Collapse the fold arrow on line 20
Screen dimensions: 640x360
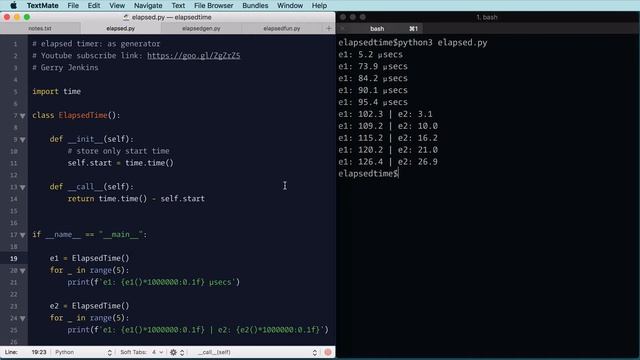point(23,271)
